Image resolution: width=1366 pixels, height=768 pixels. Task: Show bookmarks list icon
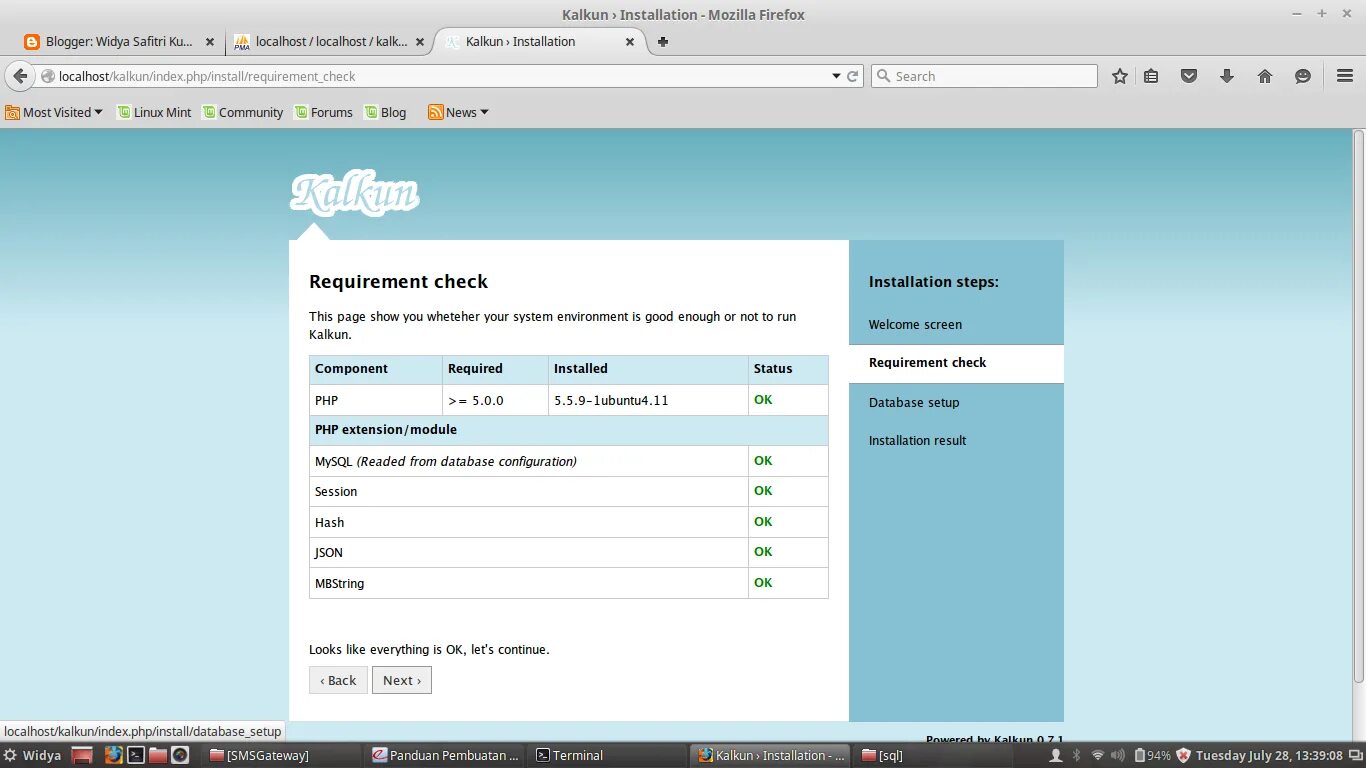pos(1151,76)
